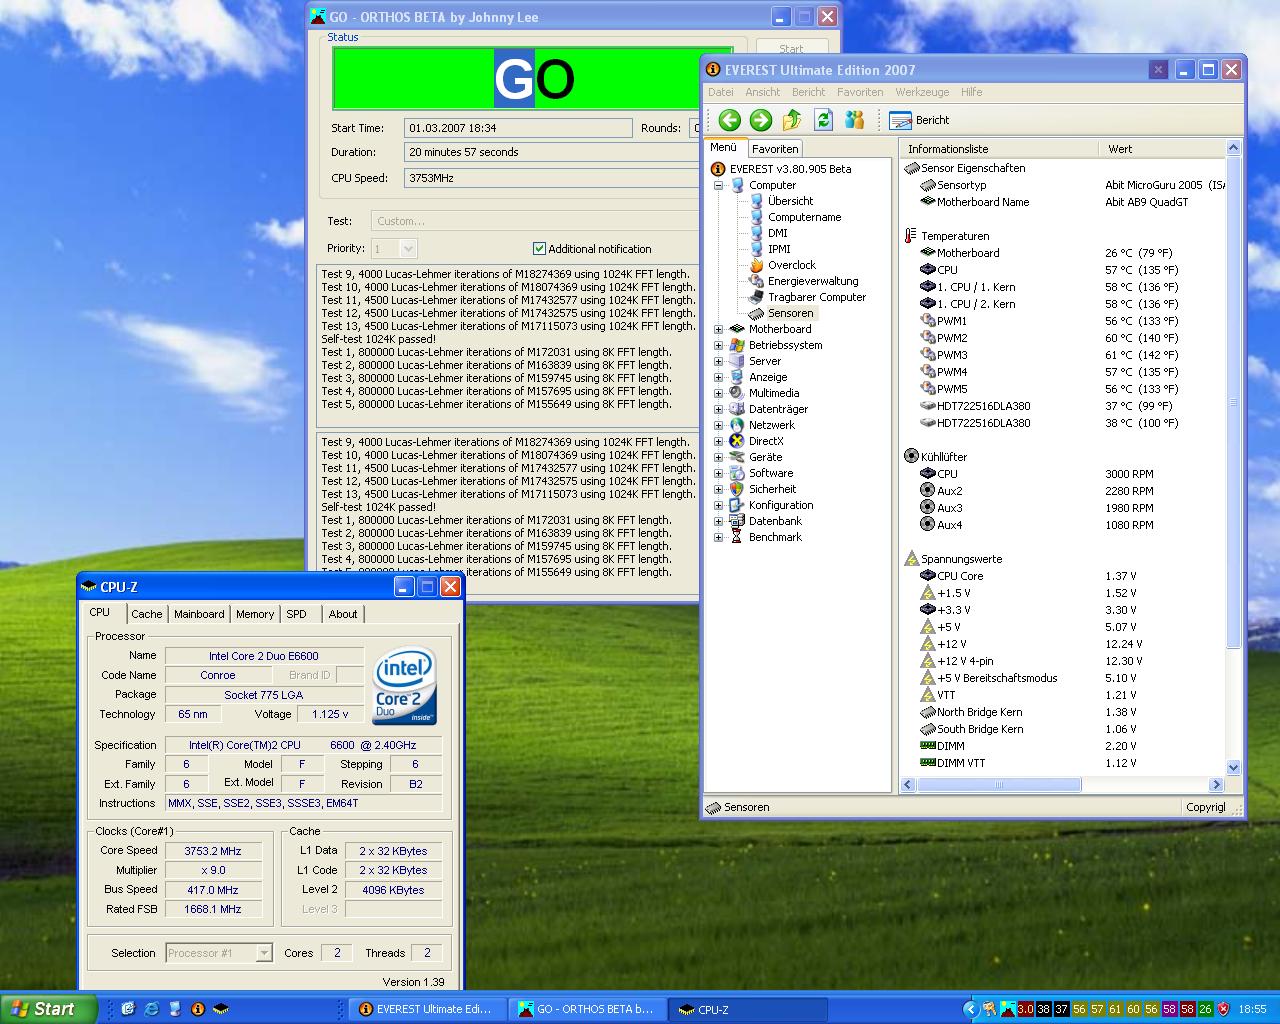Click the Start button in ORTHOS
1280x1024 pixels.
(x=791, y=48)
